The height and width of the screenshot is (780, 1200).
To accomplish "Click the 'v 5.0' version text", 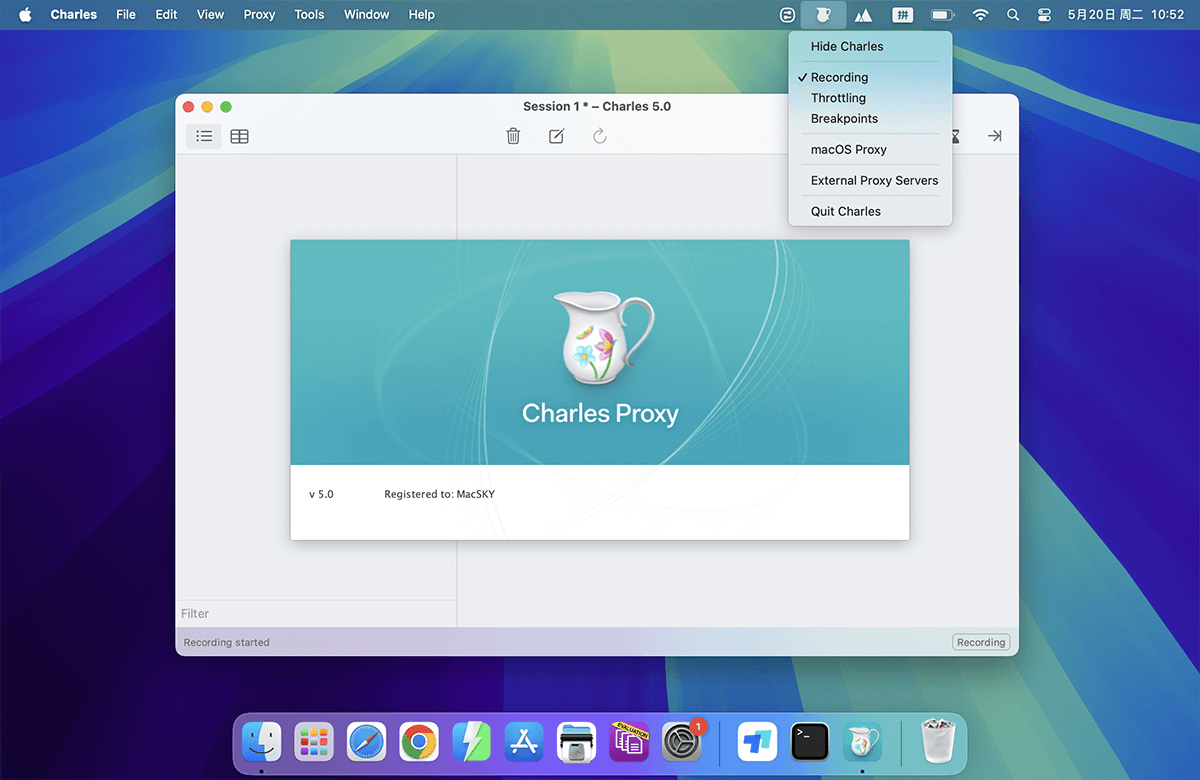I will 321,494.
